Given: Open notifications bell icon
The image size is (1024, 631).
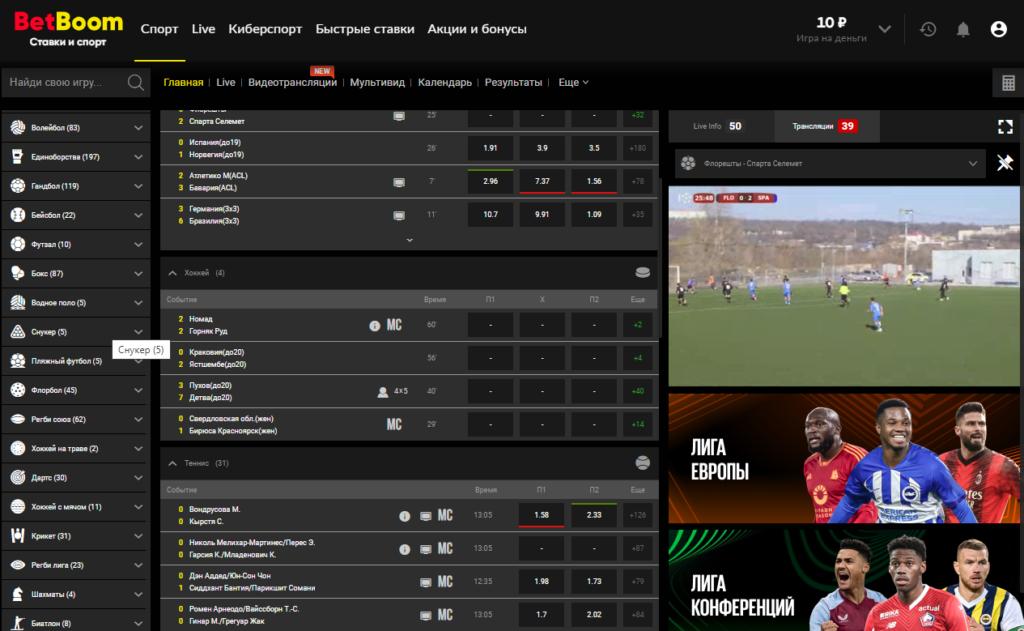Looking at the screenshot, I should 963,29.
